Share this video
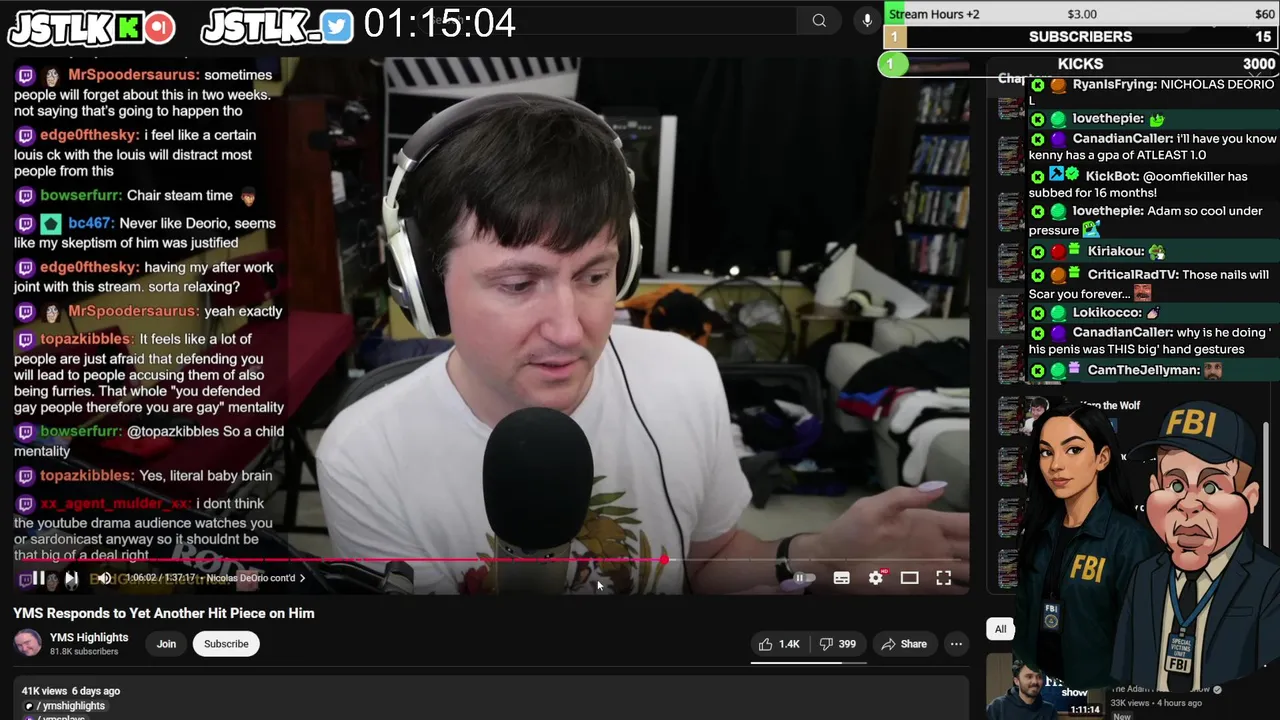Image resolution: width=1280 pixels, height=720 pixels. 904,644
